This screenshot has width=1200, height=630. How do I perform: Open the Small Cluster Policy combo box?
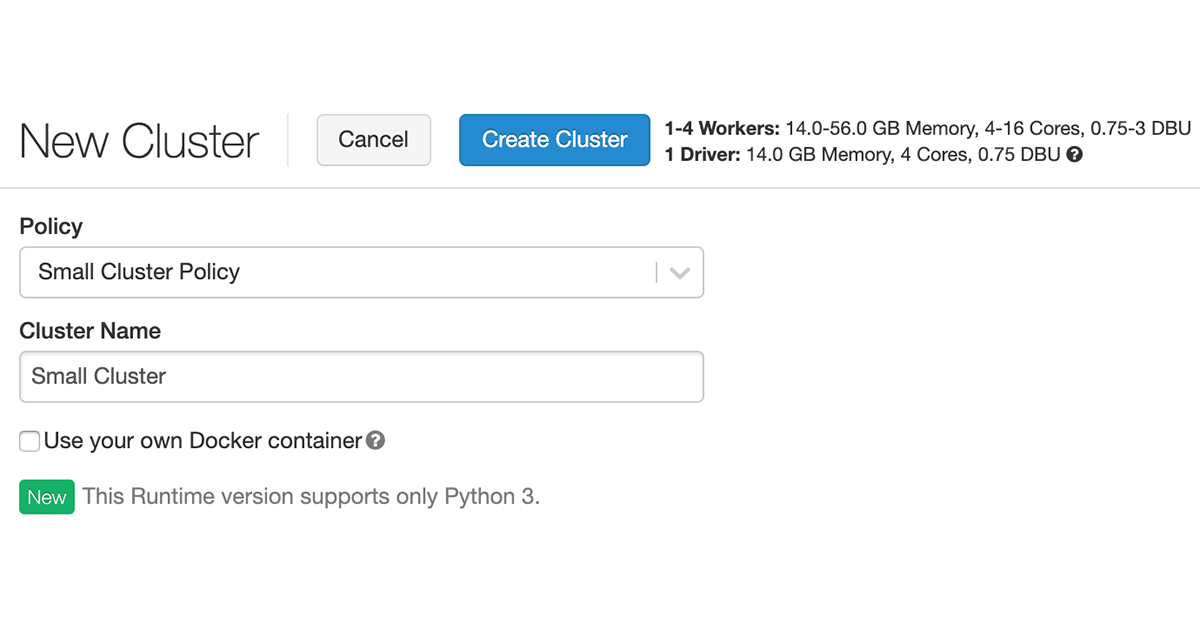pos(340,272)
